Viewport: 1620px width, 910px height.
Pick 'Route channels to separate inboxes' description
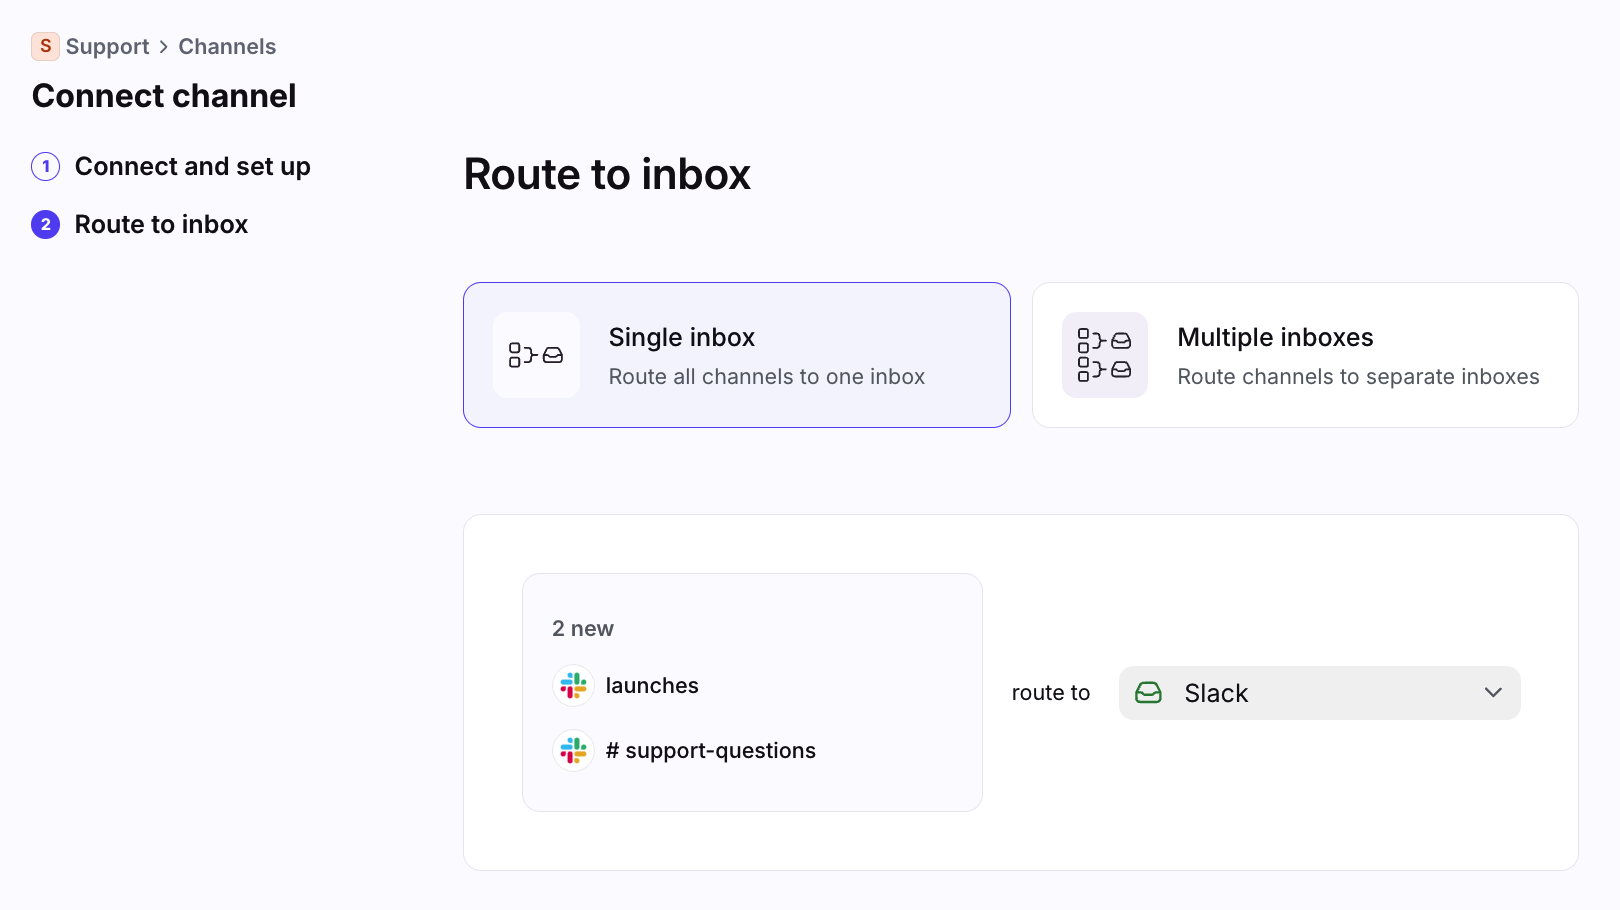point(1358,377)
